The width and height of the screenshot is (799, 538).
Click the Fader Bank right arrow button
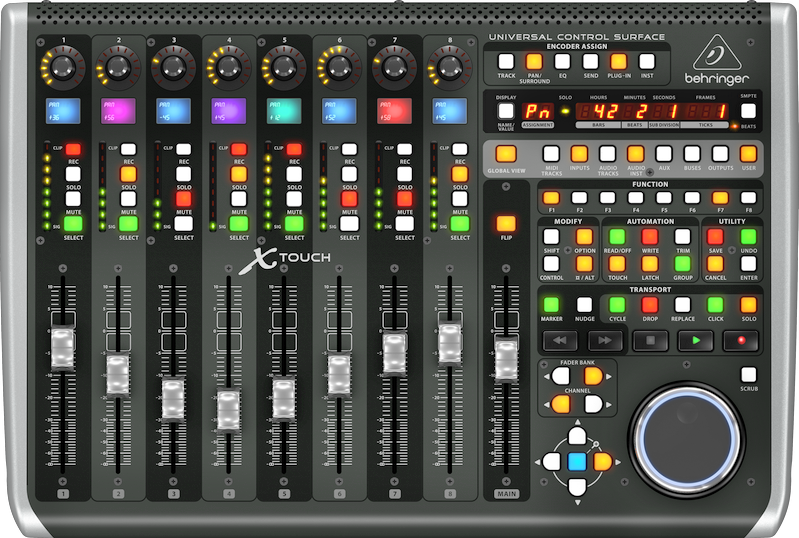click(593, 376)
